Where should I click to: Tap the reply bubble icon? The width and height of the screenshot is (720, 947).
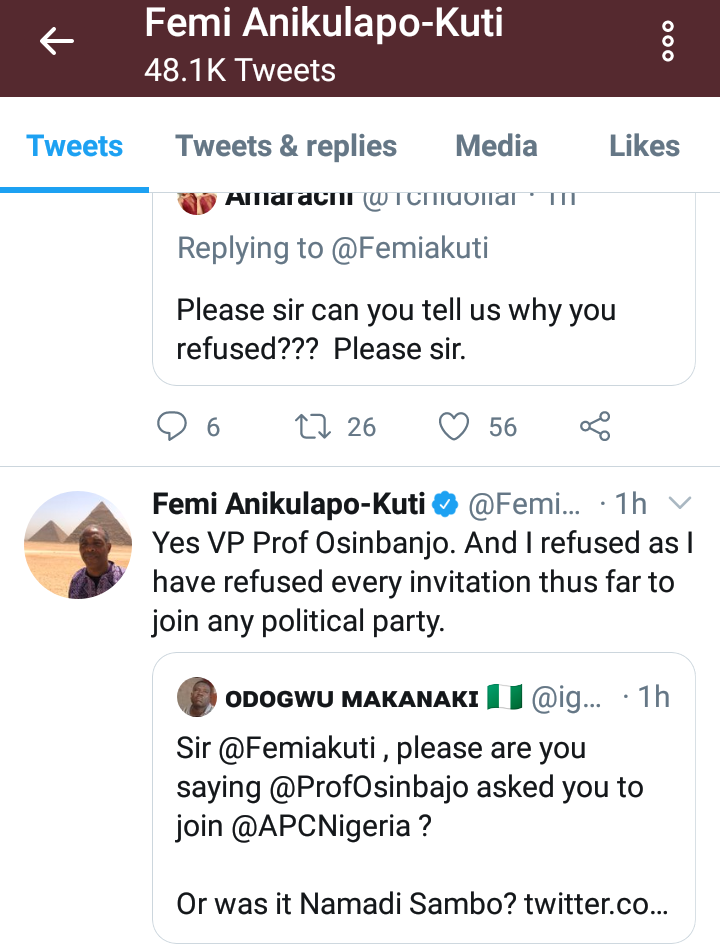point(173,427)
